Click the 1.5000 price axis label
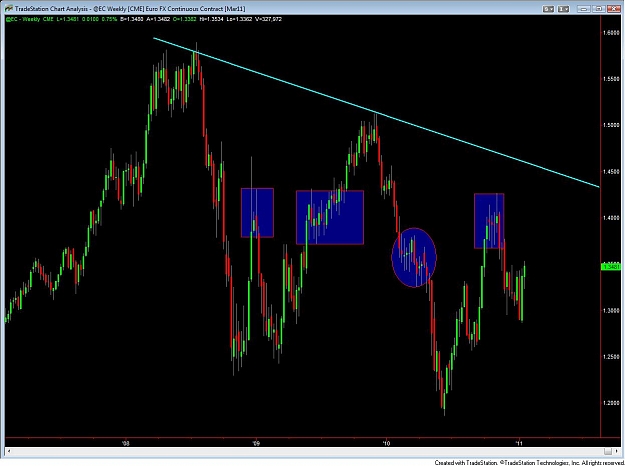 click(612, 125)
